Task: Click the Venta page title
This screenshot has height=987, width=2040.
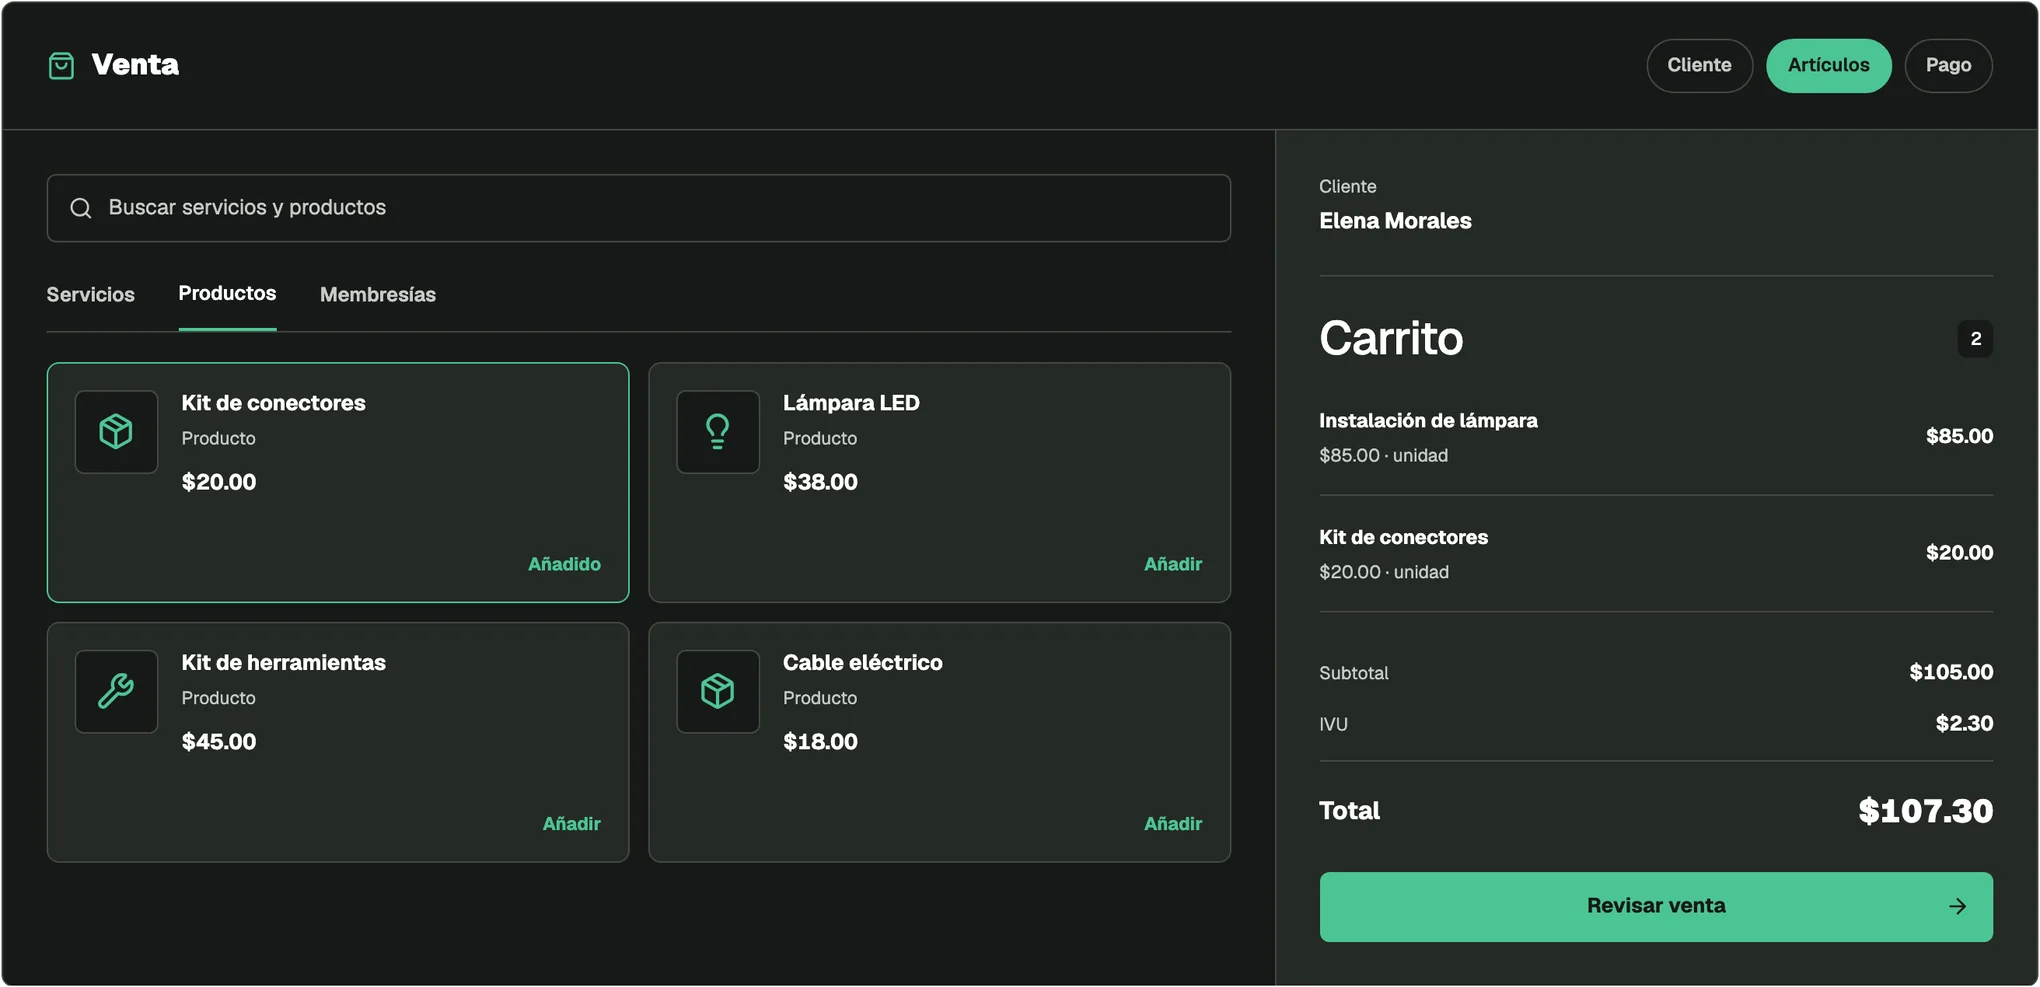Action: coord(135,65)
